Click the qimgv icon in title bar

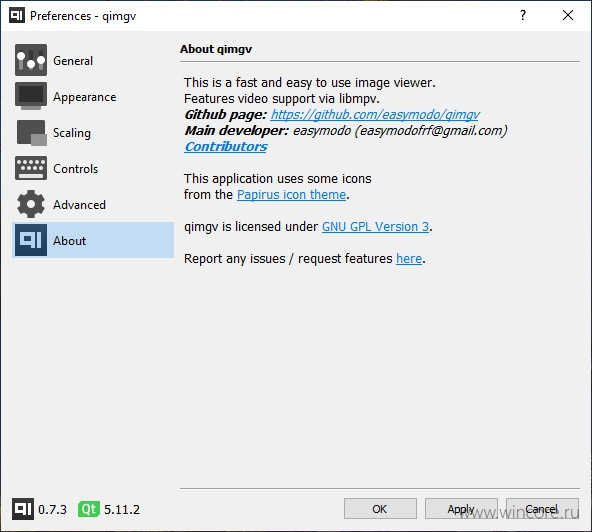click(x=17, y=15)
